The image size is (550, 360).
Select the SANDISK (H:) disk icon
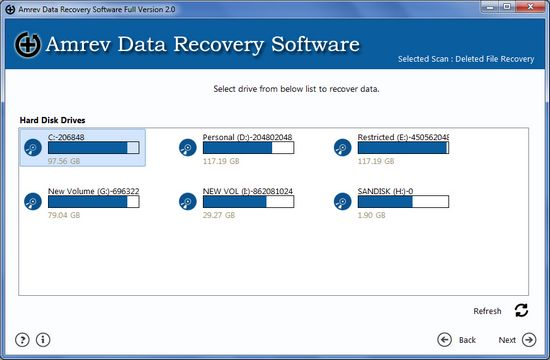343,201
